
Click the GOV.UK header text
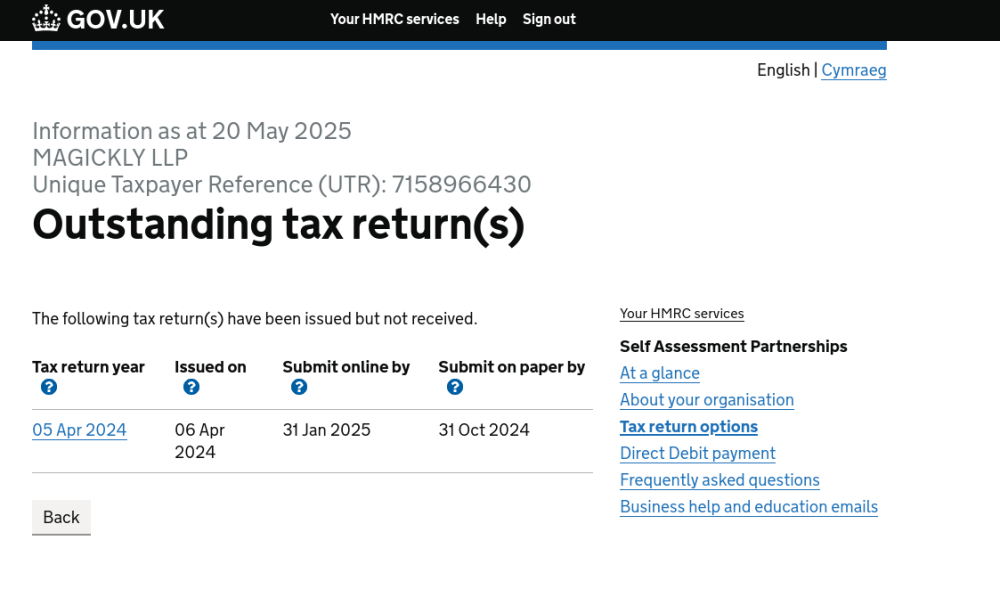tap(115, 19)
